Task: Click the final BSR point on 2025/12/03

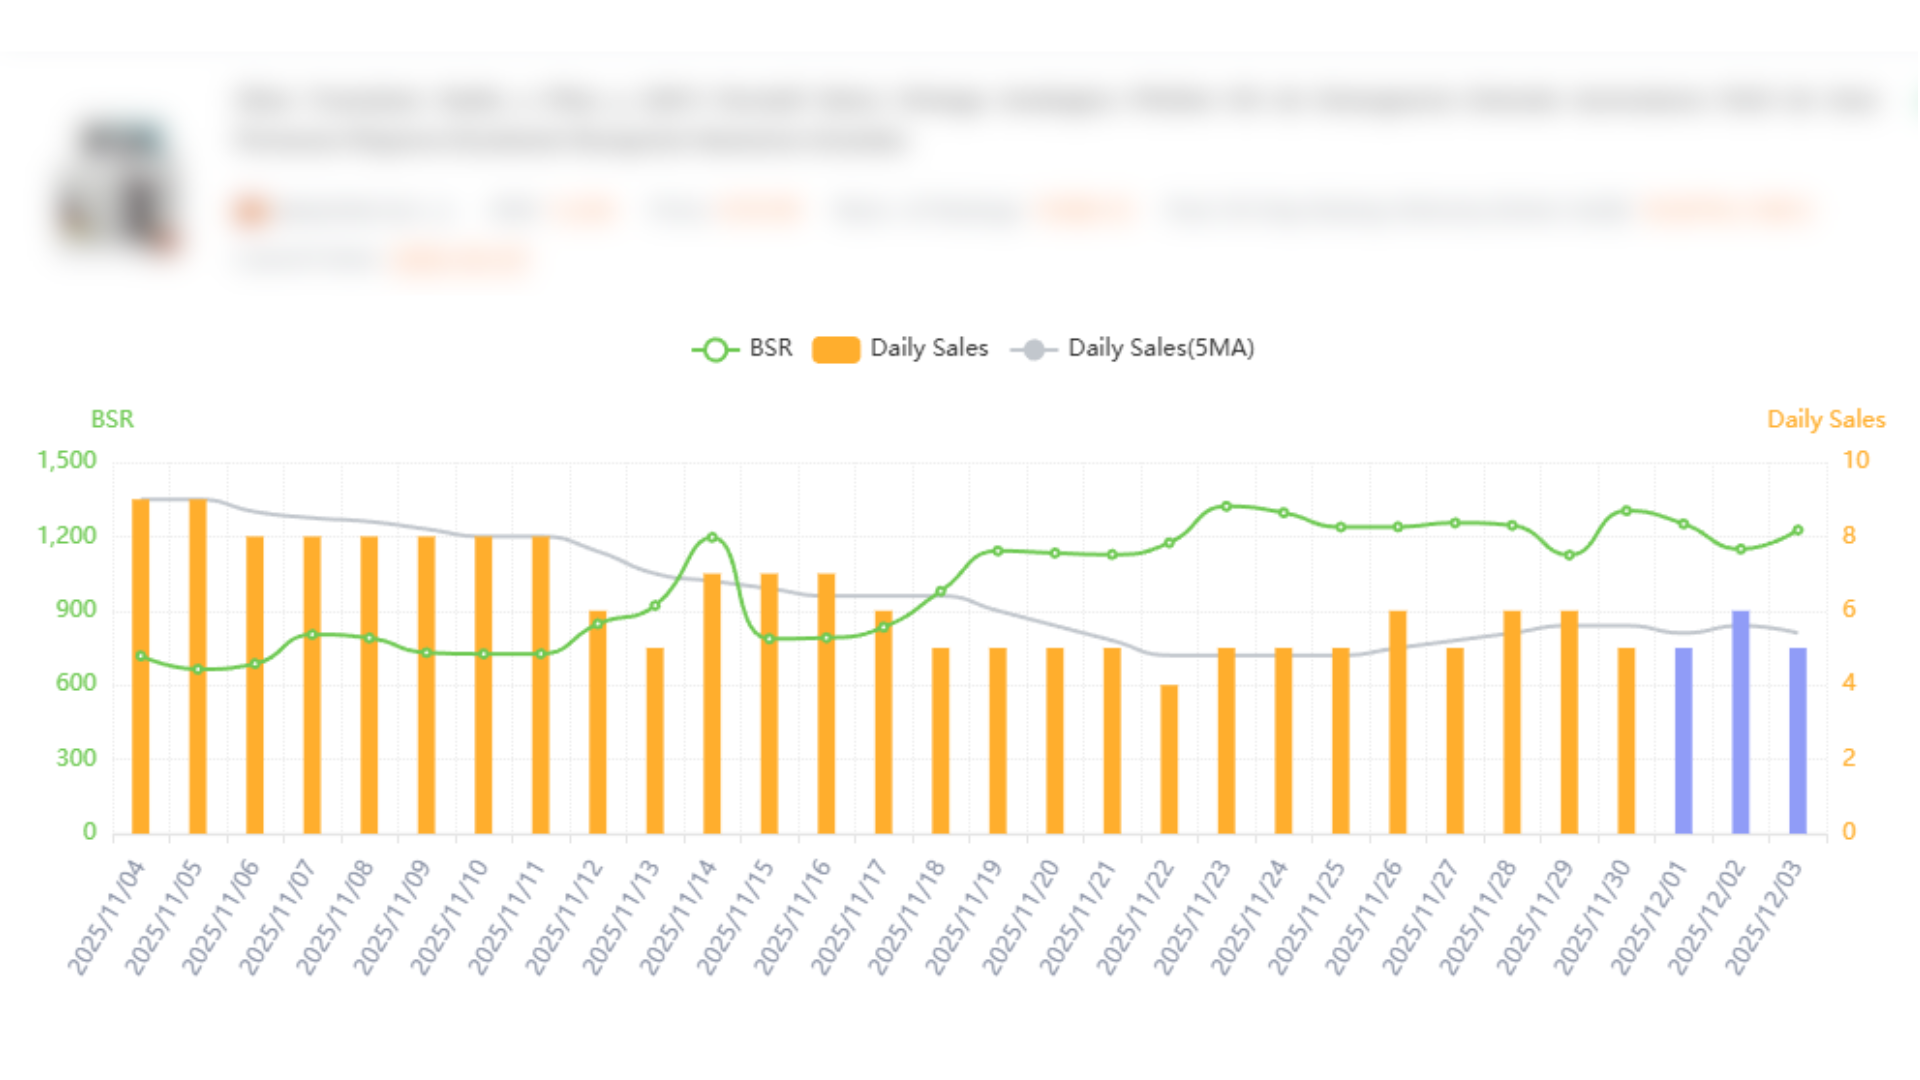Action: pos(1797,530)
